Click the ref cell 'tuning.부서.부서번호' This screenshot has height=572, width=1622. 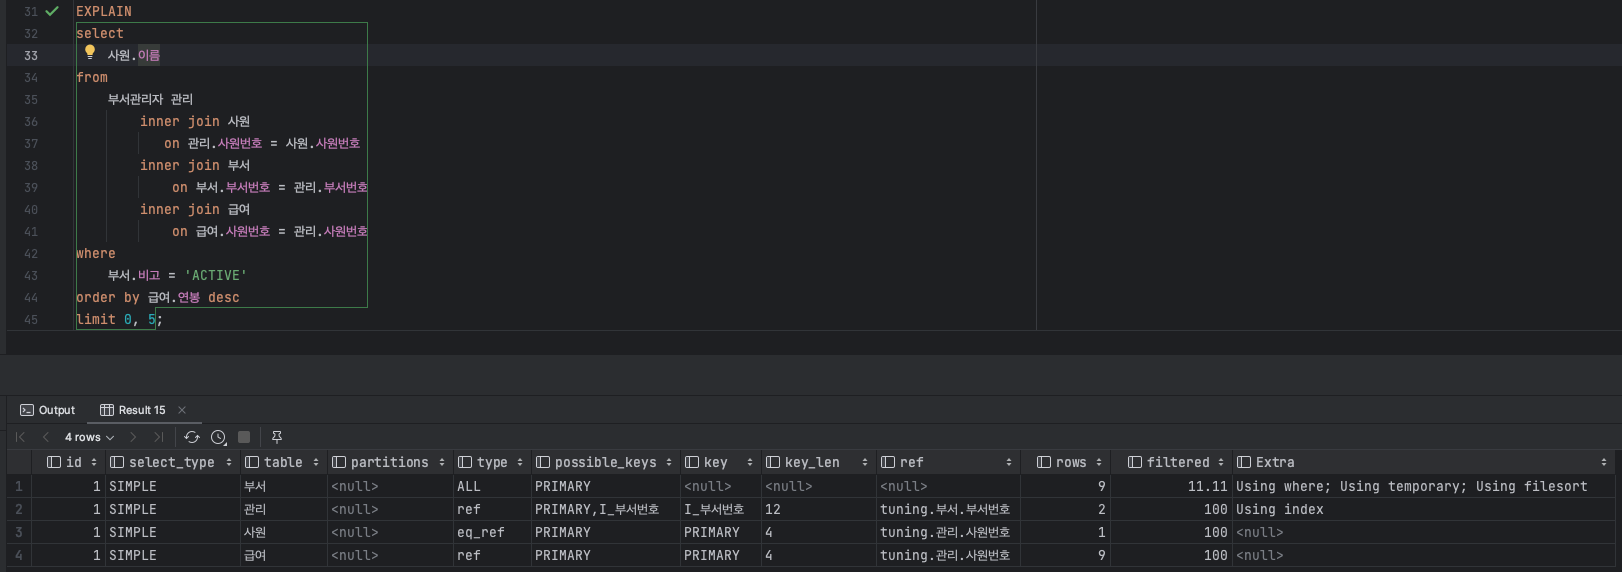tap(948, 509)
